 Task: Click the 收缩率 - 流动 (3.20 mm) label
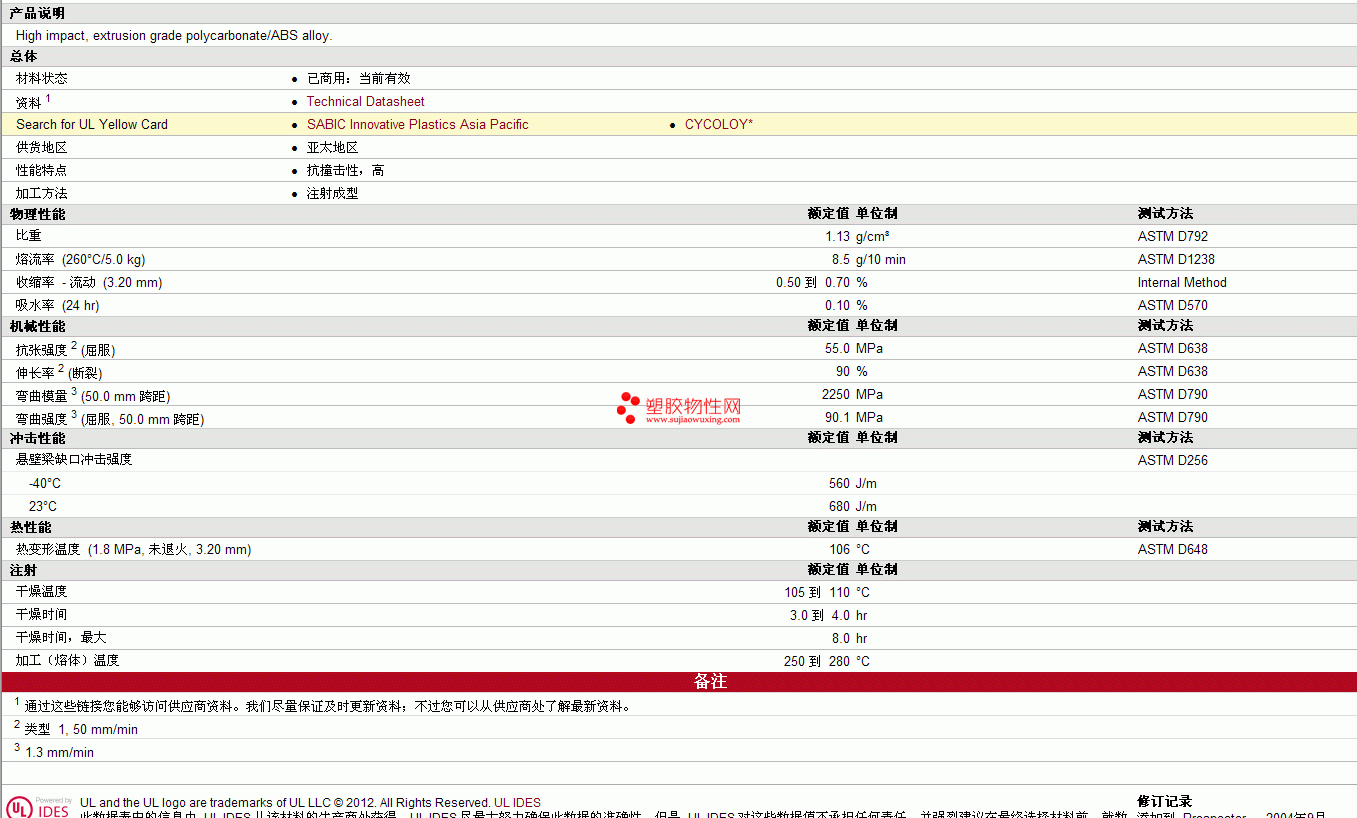point(89,282)
